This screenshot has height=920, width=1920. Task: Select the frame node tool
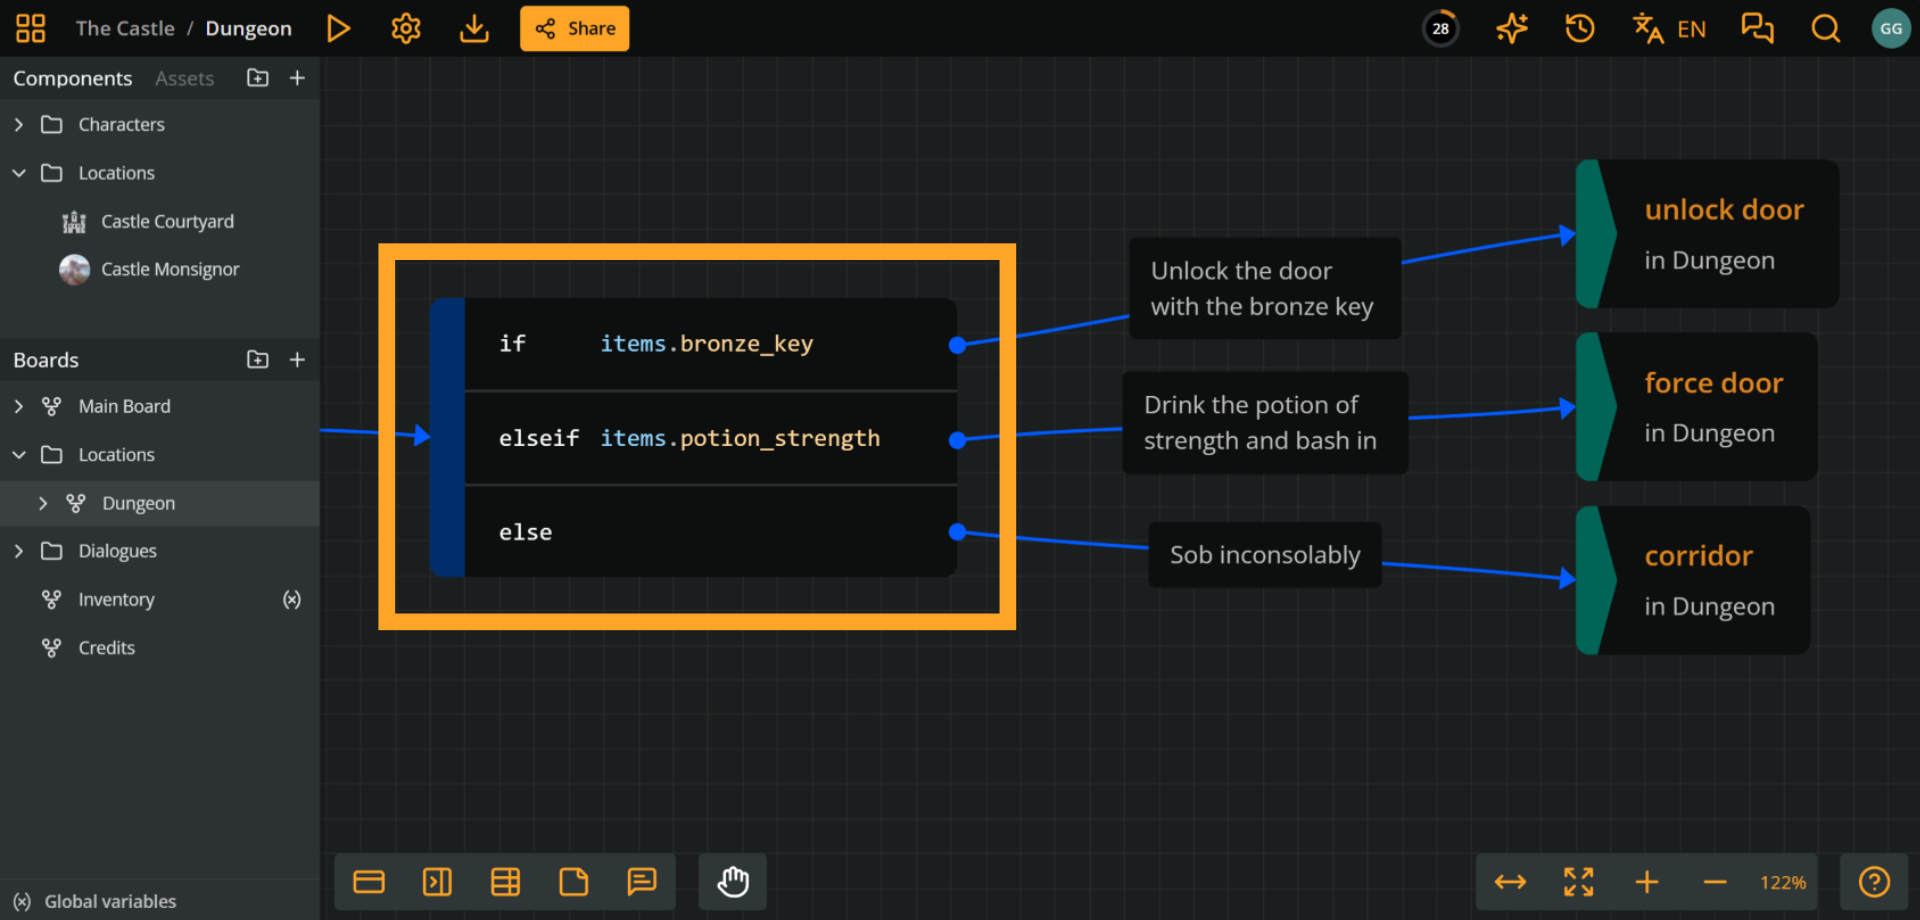coord(369,882)
